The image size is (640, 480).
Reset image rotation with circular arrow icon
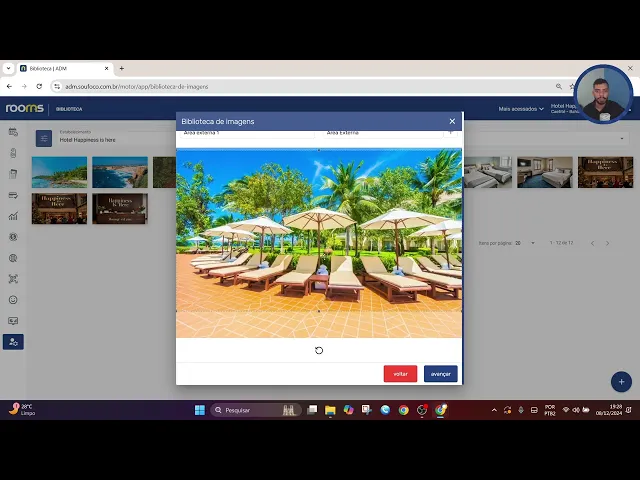pyautogui.click(x=319, y=350)
